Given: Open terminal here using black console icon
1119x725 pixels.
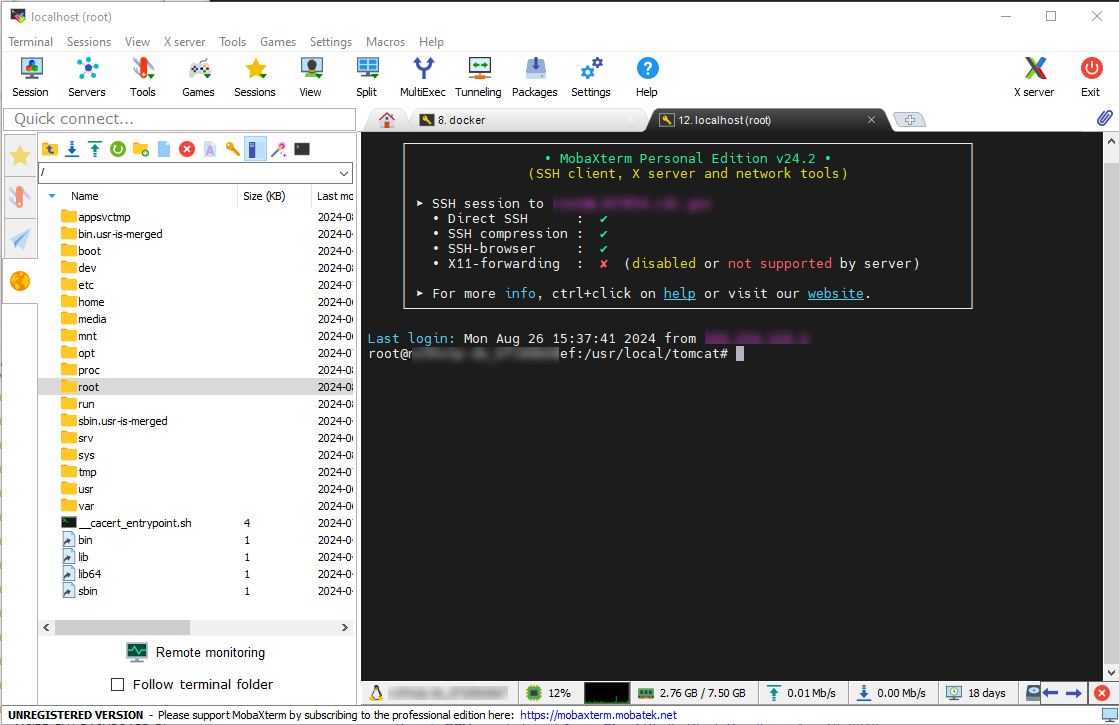Looking at the screenshot, I should pos(302,149).
